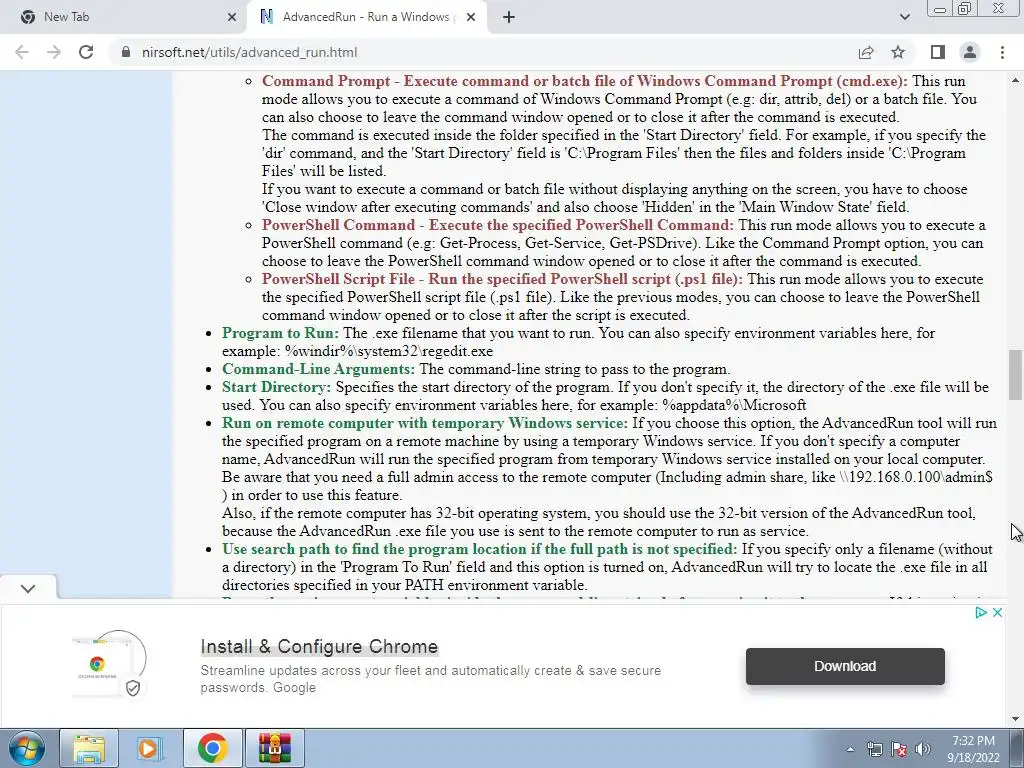Go forward to the next page
This screenshot has width=1024, height=768.
click(x=54, y=52)
